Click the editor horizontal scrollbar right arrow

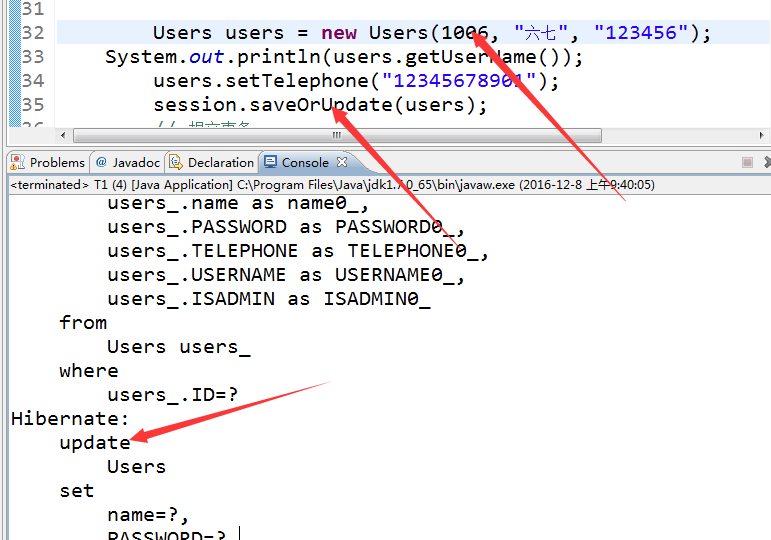(x=761, y=135)
